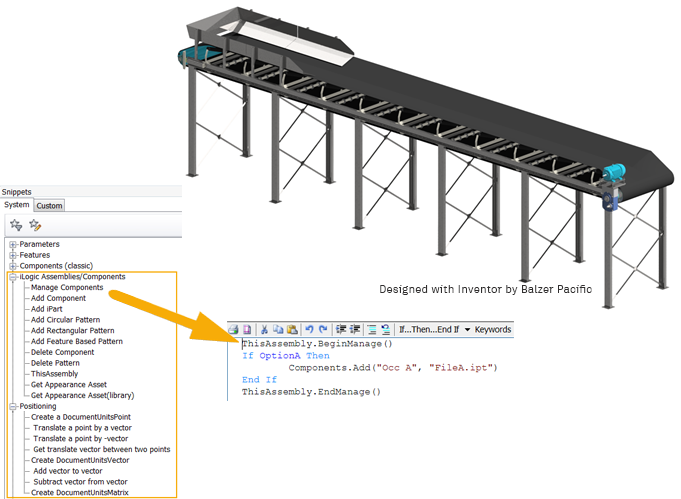
Task: Click the Print icon in code editor toolbar
Action: [234, 330]
